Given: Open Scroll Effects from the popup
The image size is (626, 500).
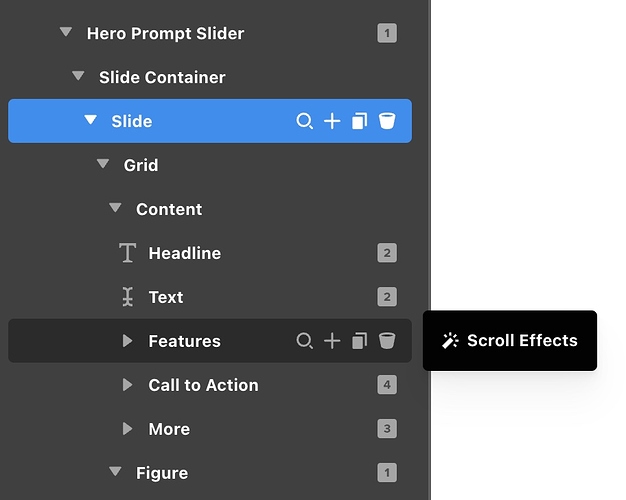Looking at the screenshot, I should tap(510, 341).
